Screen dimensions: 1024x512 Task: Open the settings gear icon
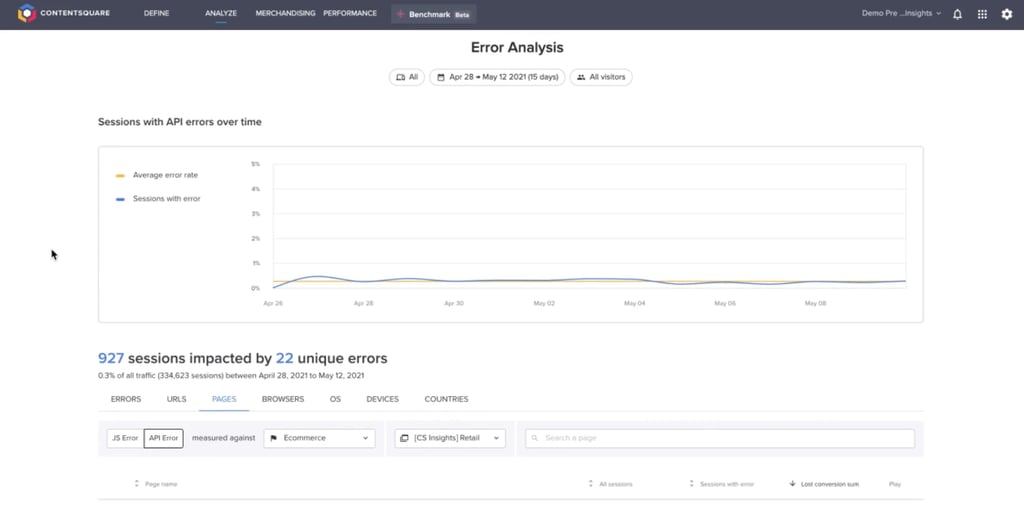tap(1007, 14)
